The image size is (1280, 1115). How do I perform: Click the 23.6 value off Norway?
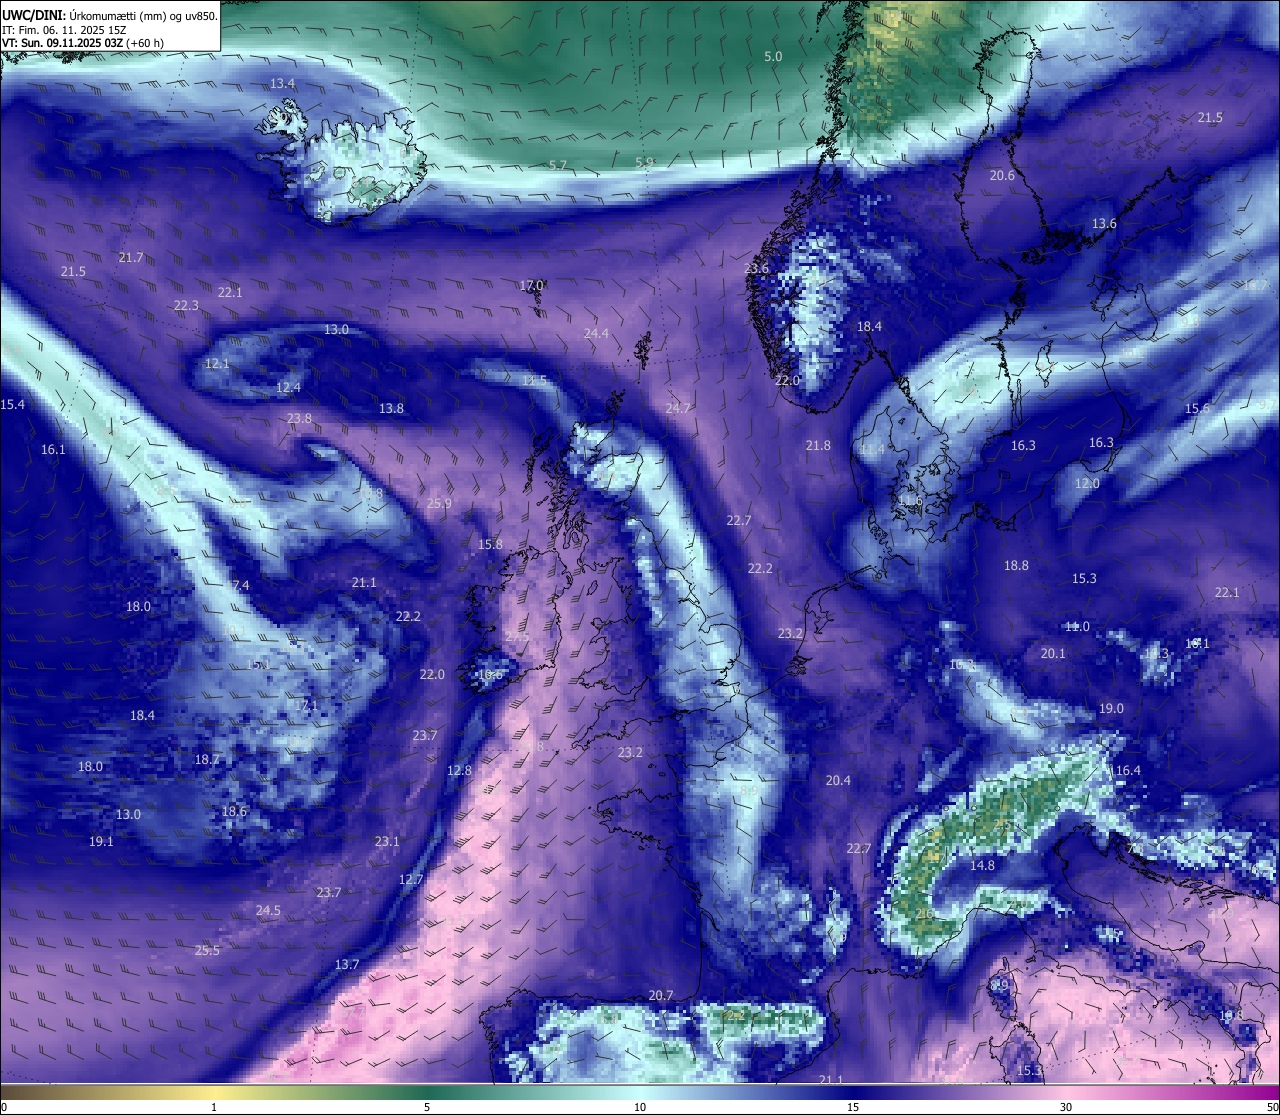click(757, 268)
